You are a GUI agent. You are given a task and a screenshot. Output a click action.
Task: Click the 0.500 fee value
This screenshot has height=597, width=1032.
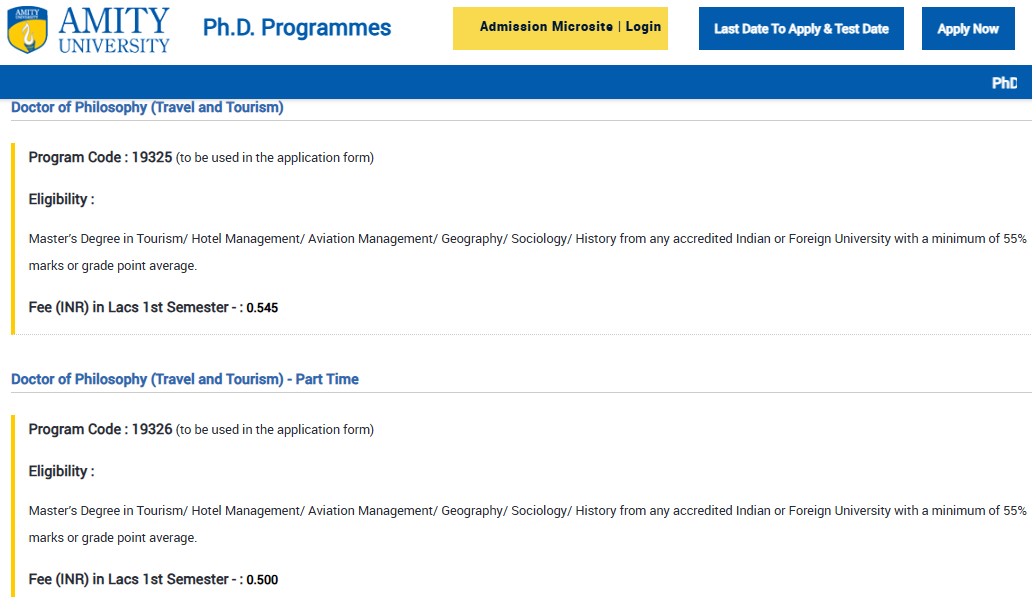click(262, 580)
